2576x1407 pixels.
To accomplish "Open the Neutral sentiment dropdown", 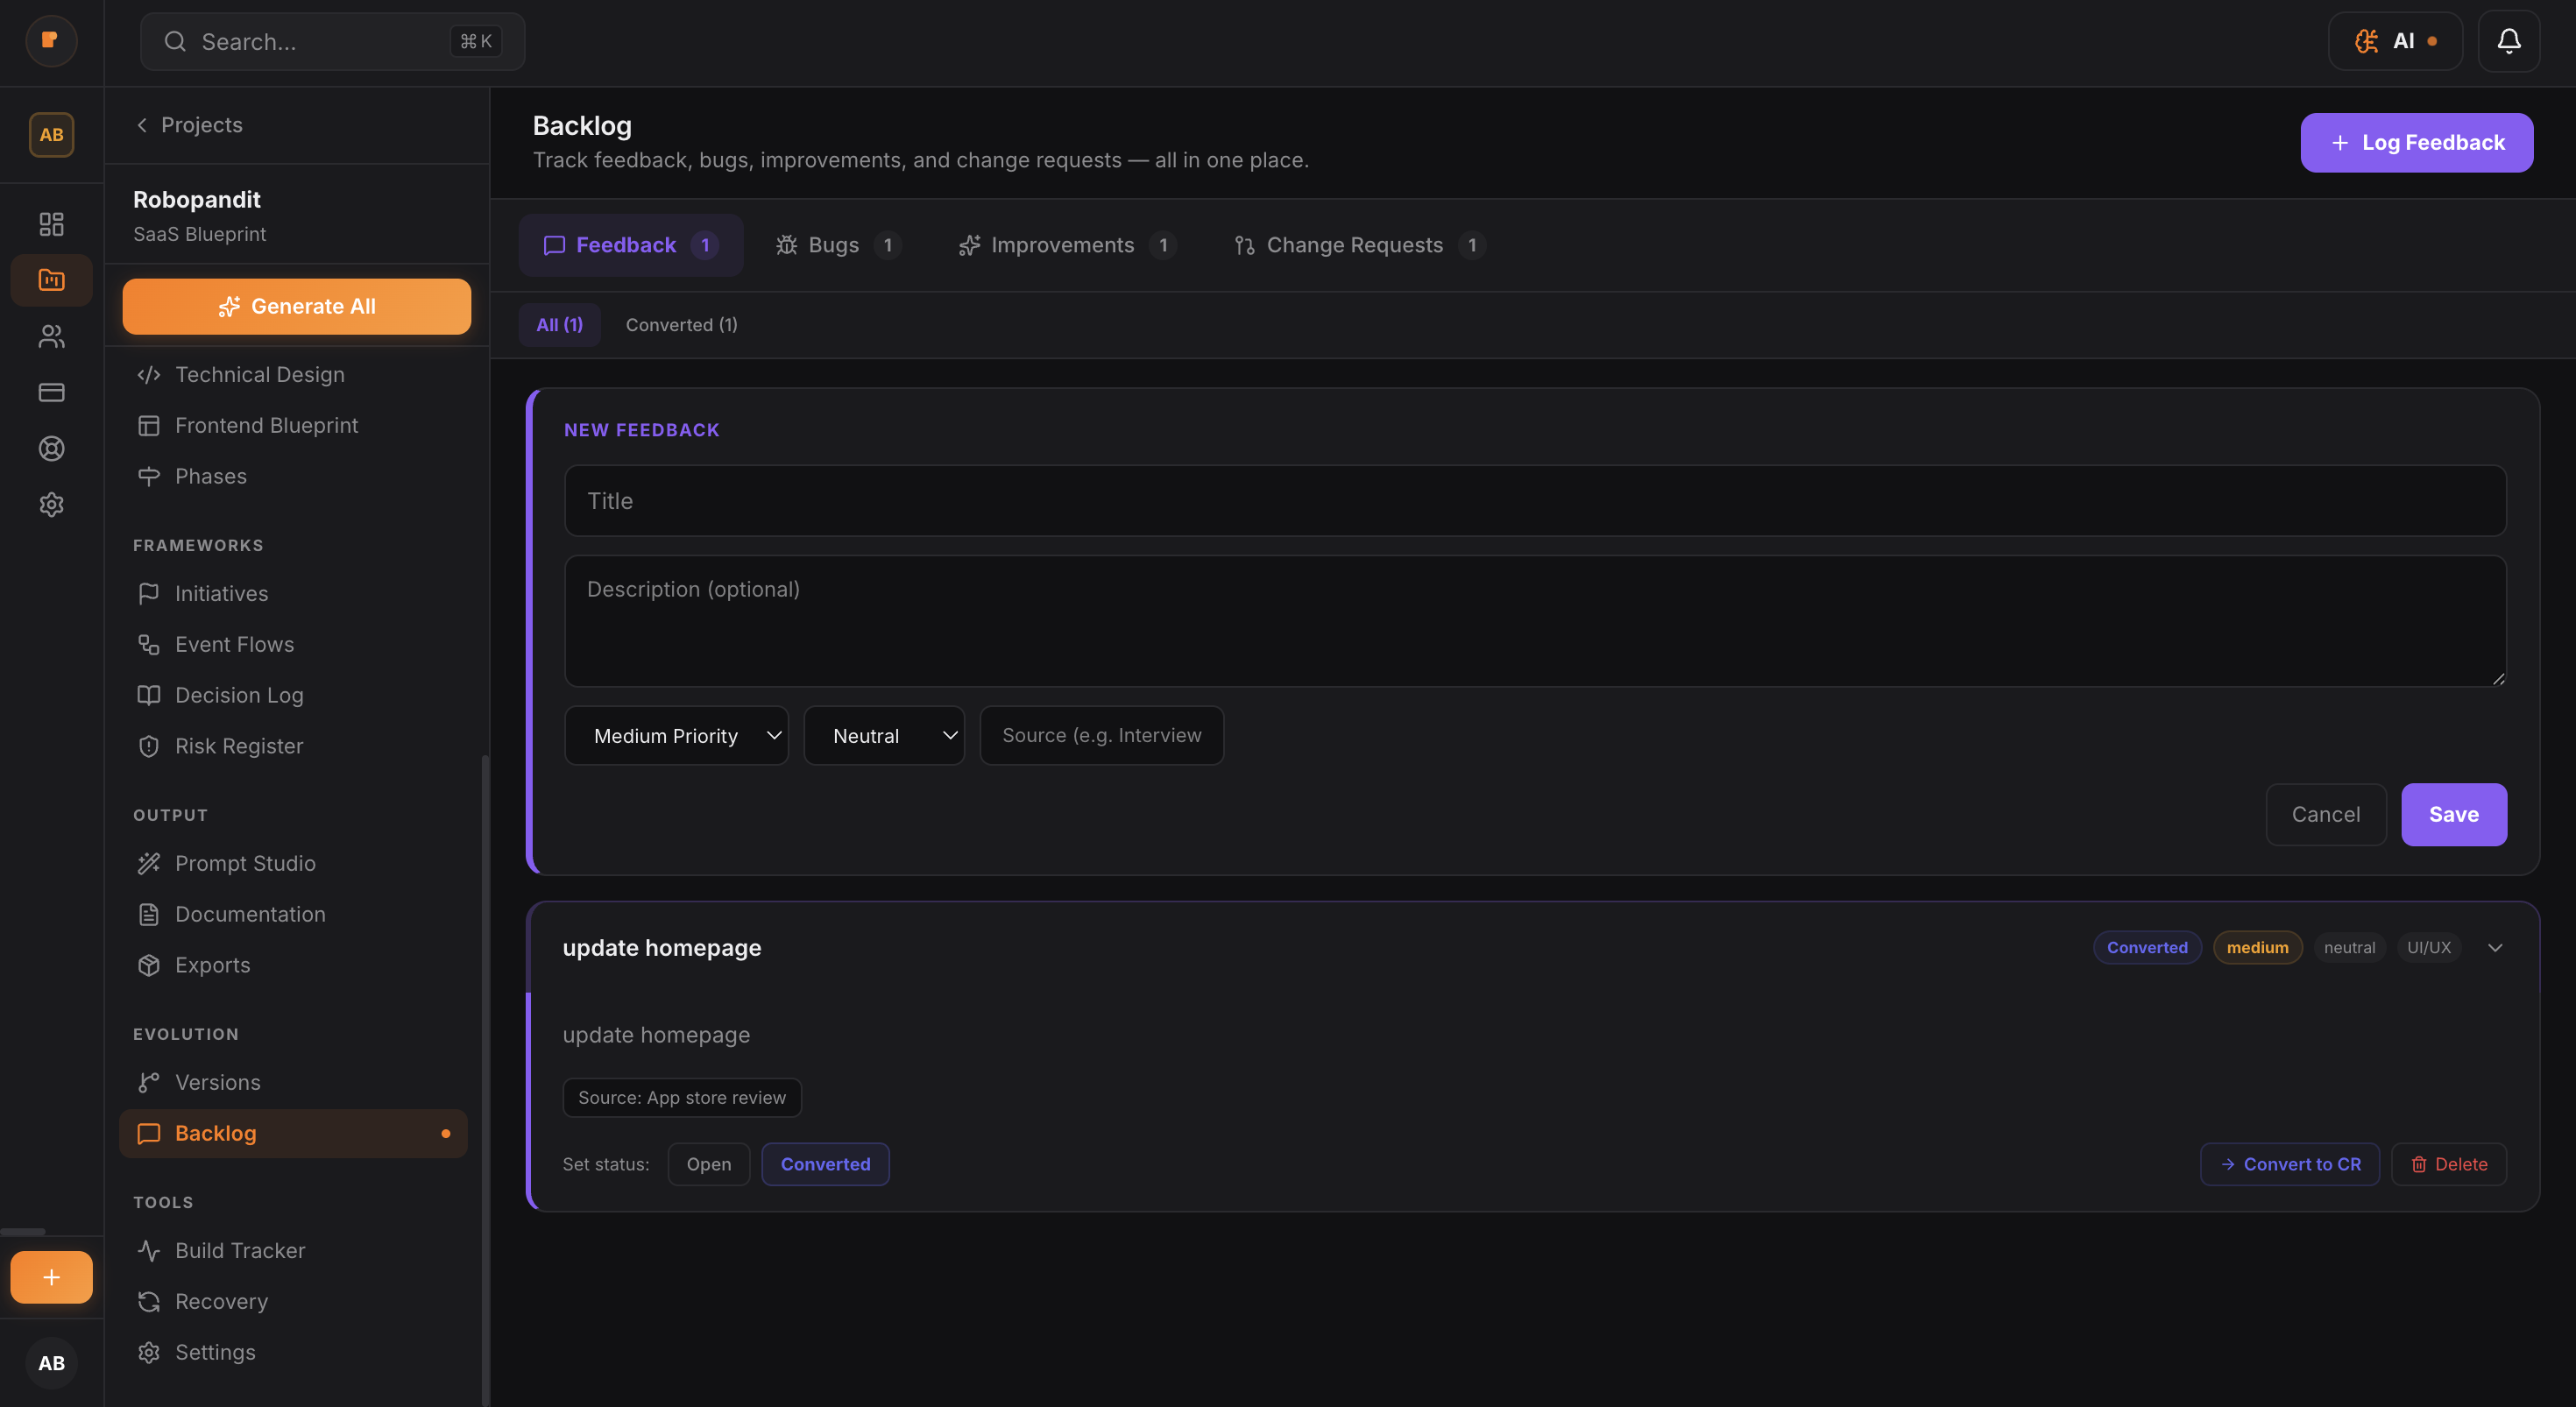I will click(884, 736).
